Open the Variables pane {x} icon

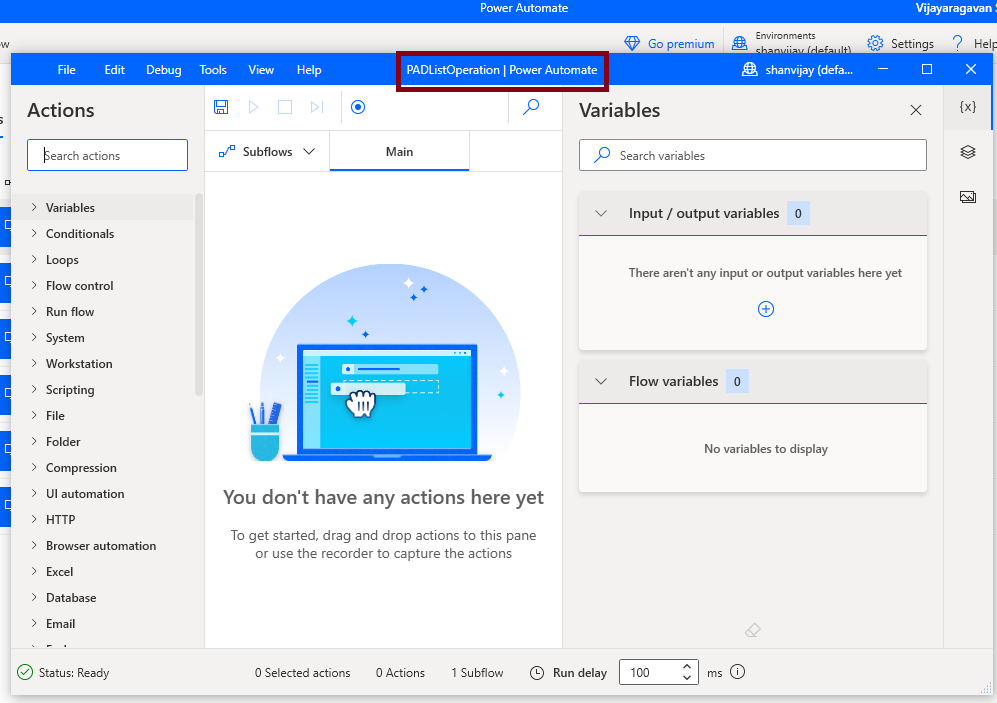(x=968, y=107)
